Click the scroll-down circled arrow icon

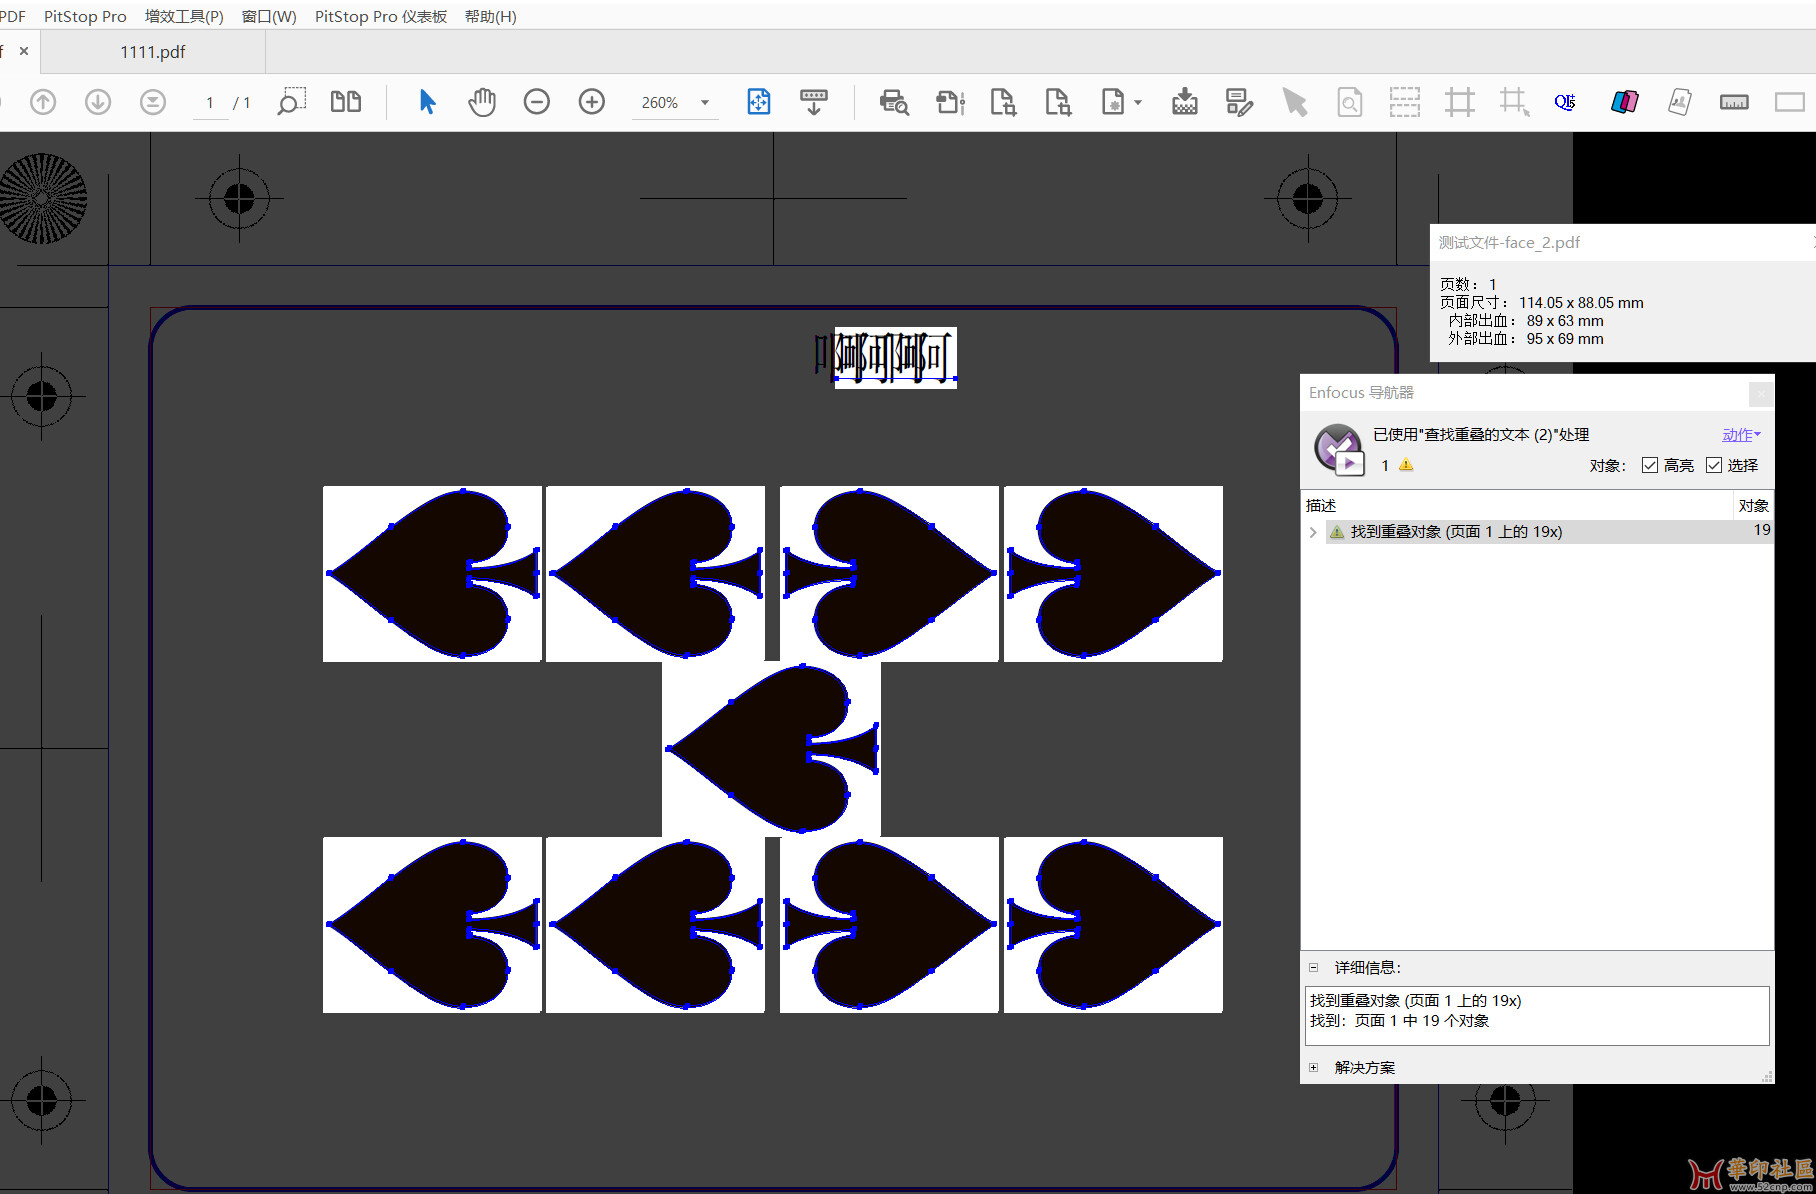tap(153, 102)
